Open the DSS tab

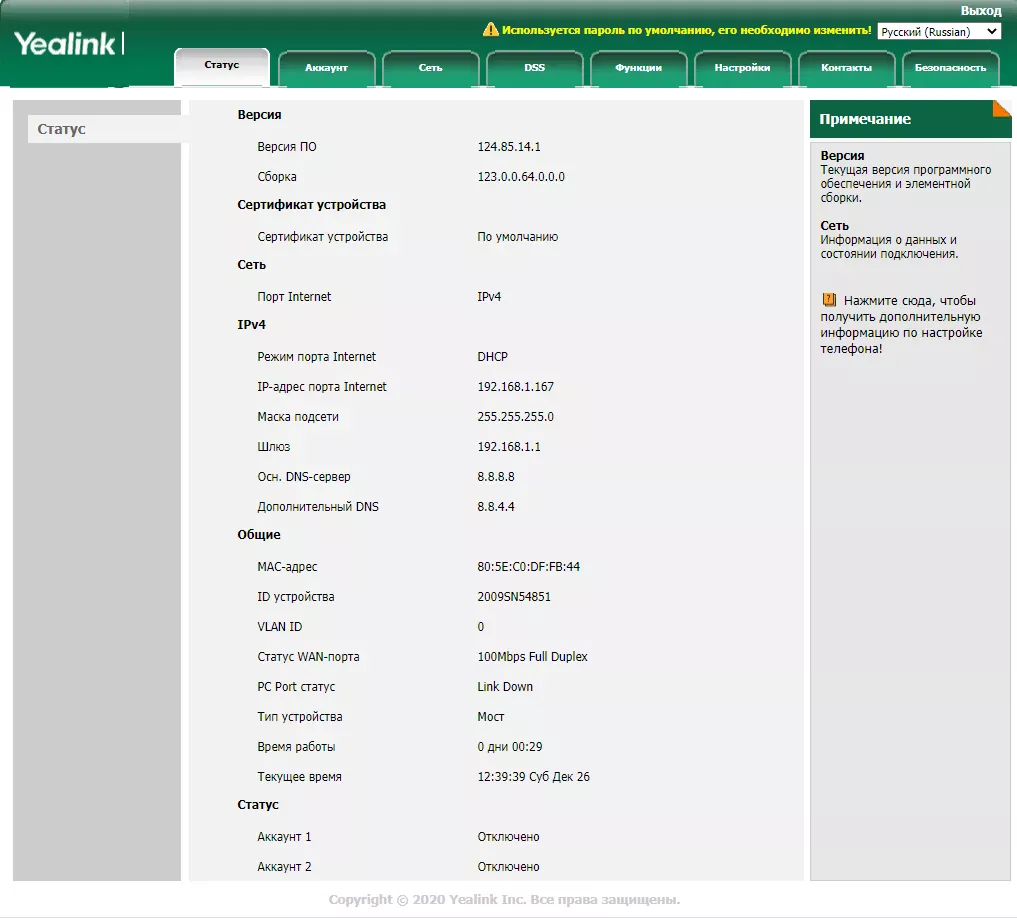[534, 68]
